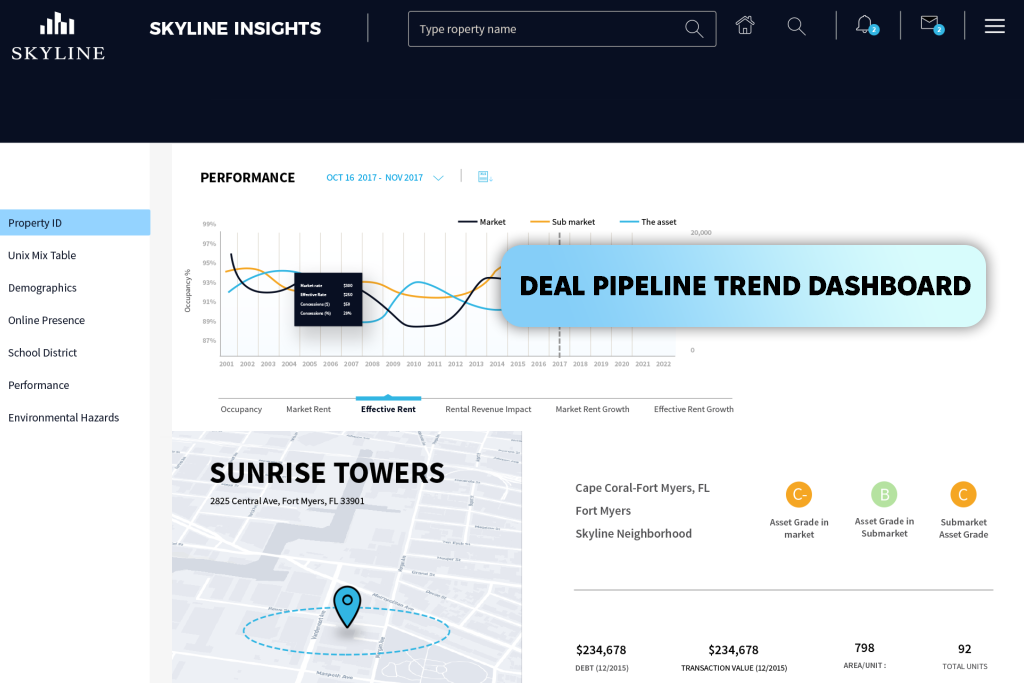This screenshot has width=1024, height=683.
Task: Open Unix Mix Table in sidebar
Action: (x=42, y=255)
